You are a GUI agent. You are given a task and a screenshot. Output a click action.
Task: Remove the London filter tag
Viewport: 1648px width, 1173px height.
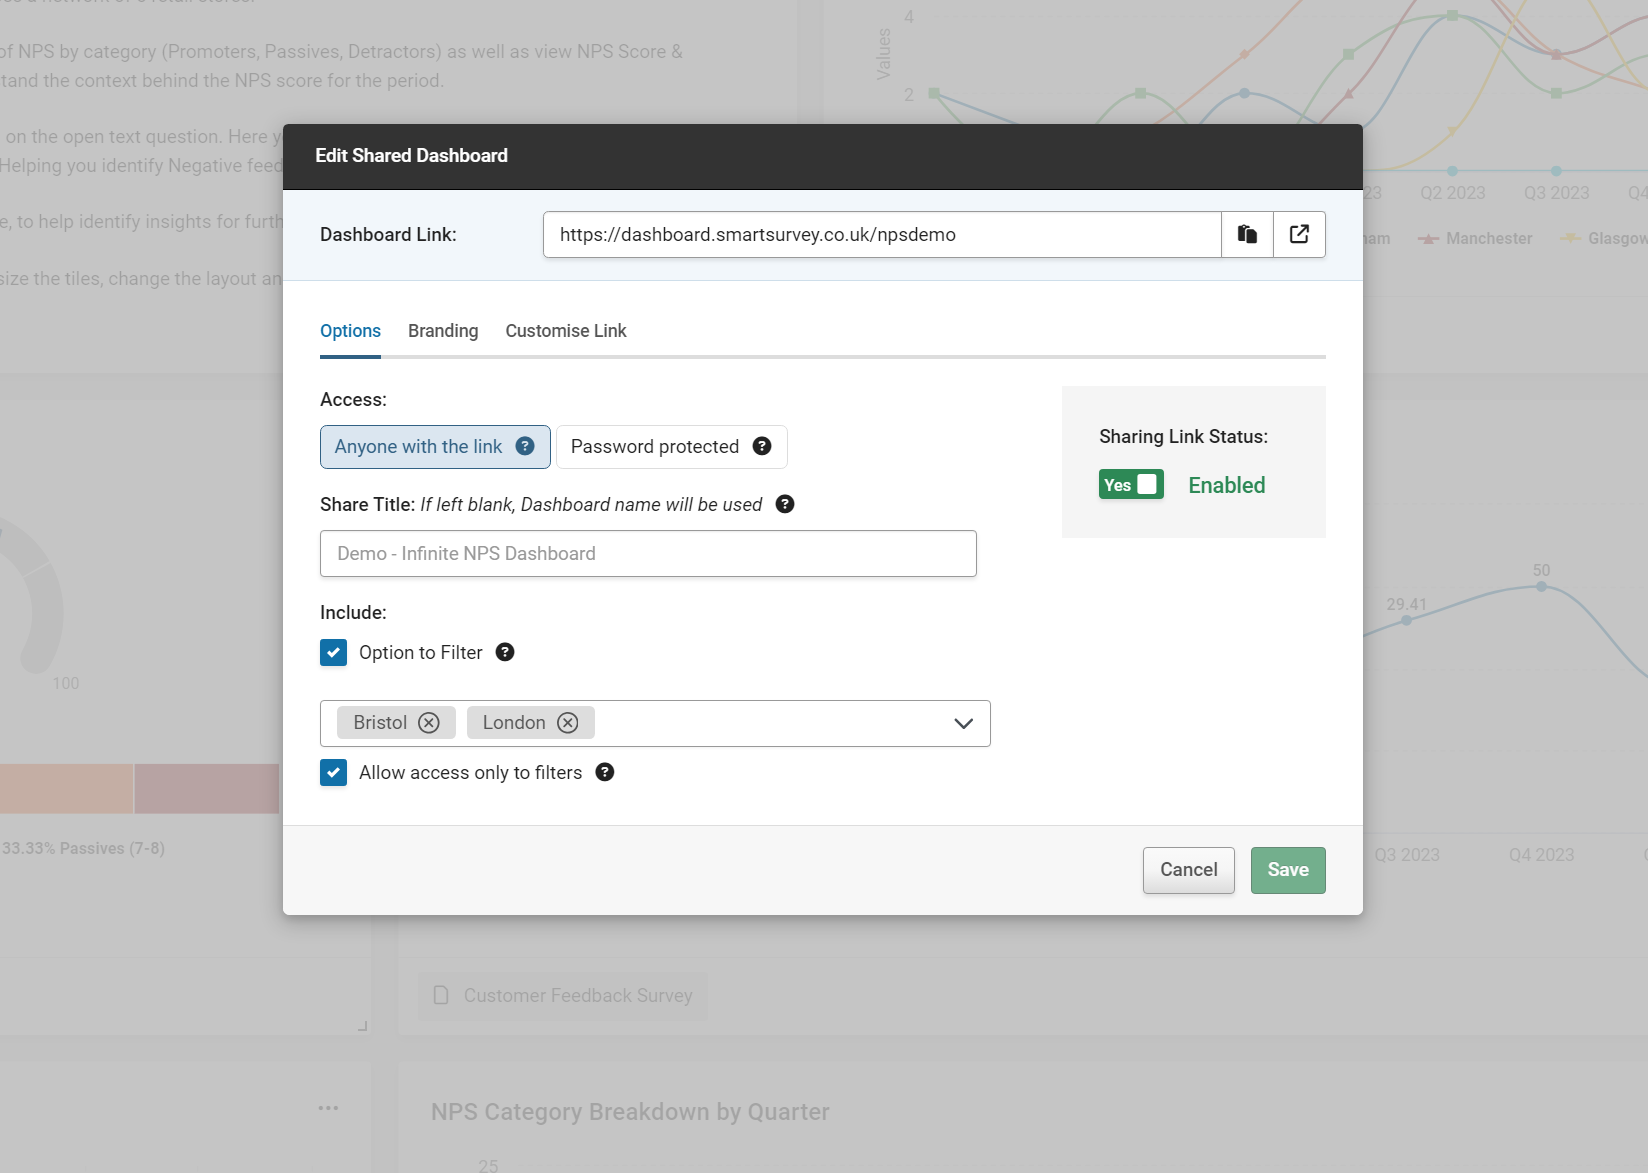tap(566, 722)
